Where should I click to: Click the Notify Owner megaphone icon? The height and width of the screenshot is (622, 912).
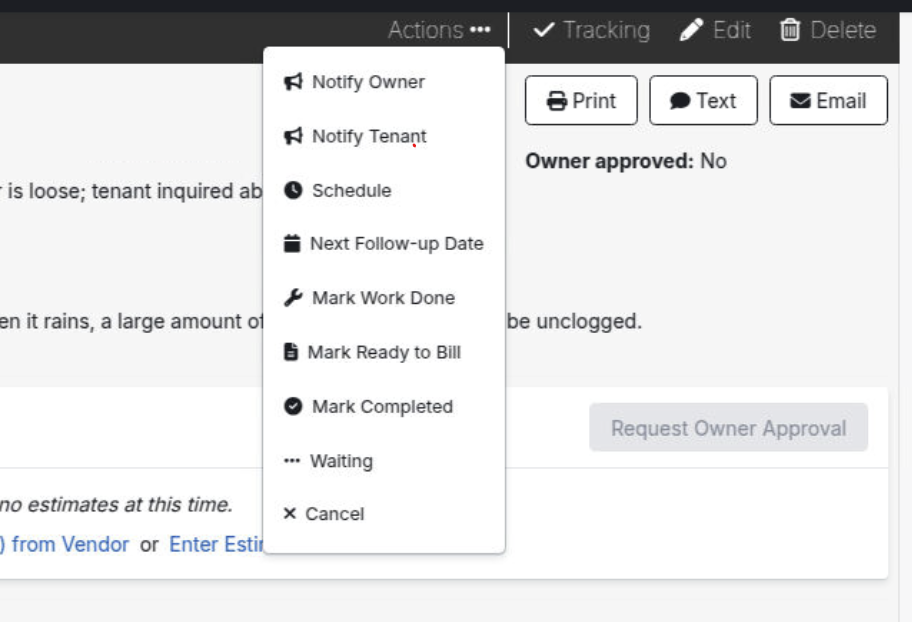293,81
